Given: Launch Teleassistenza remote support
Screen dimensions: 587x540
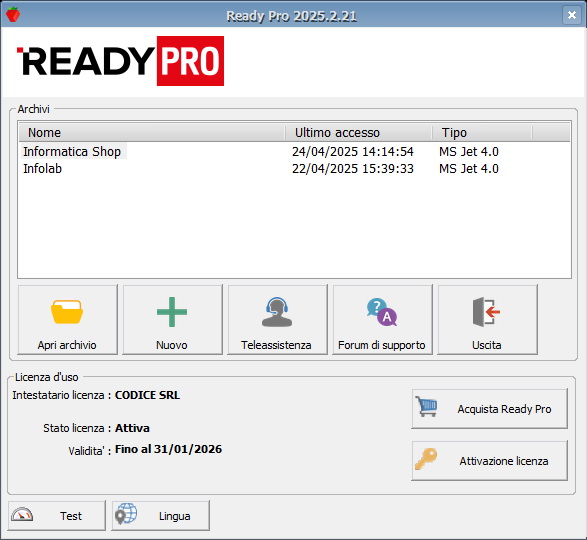Looking at the screenshot, I should coord(277,319).
